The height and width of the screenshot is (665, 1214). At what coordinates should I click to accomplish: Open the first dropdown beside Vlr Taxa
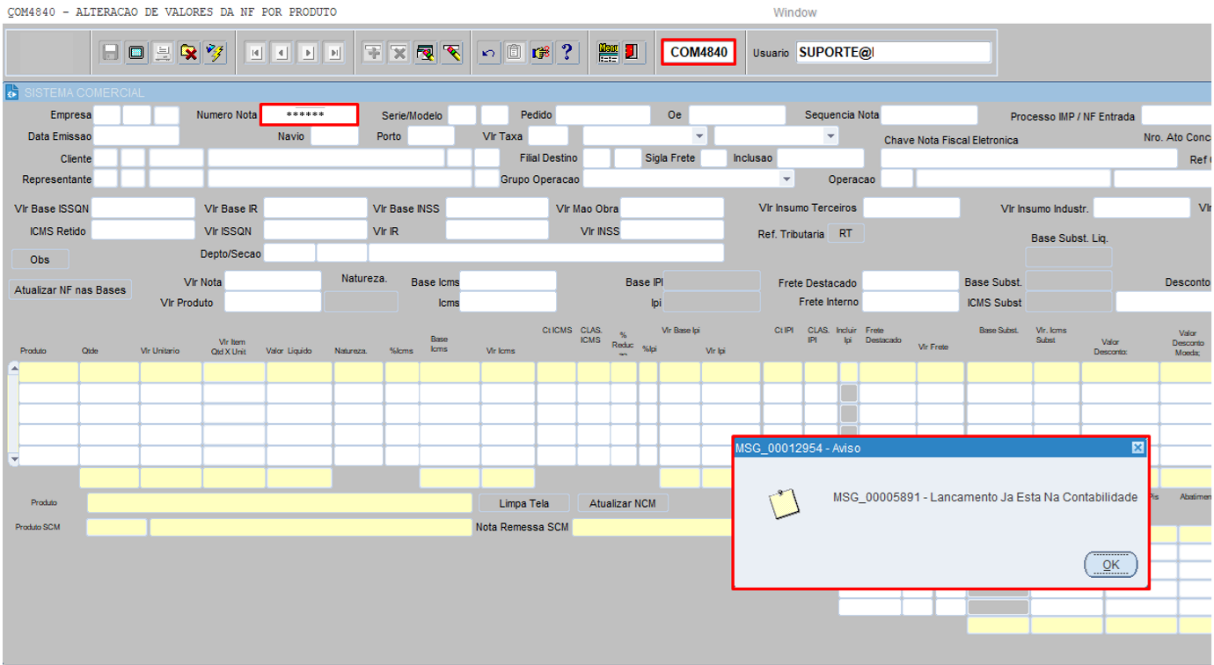699,136
